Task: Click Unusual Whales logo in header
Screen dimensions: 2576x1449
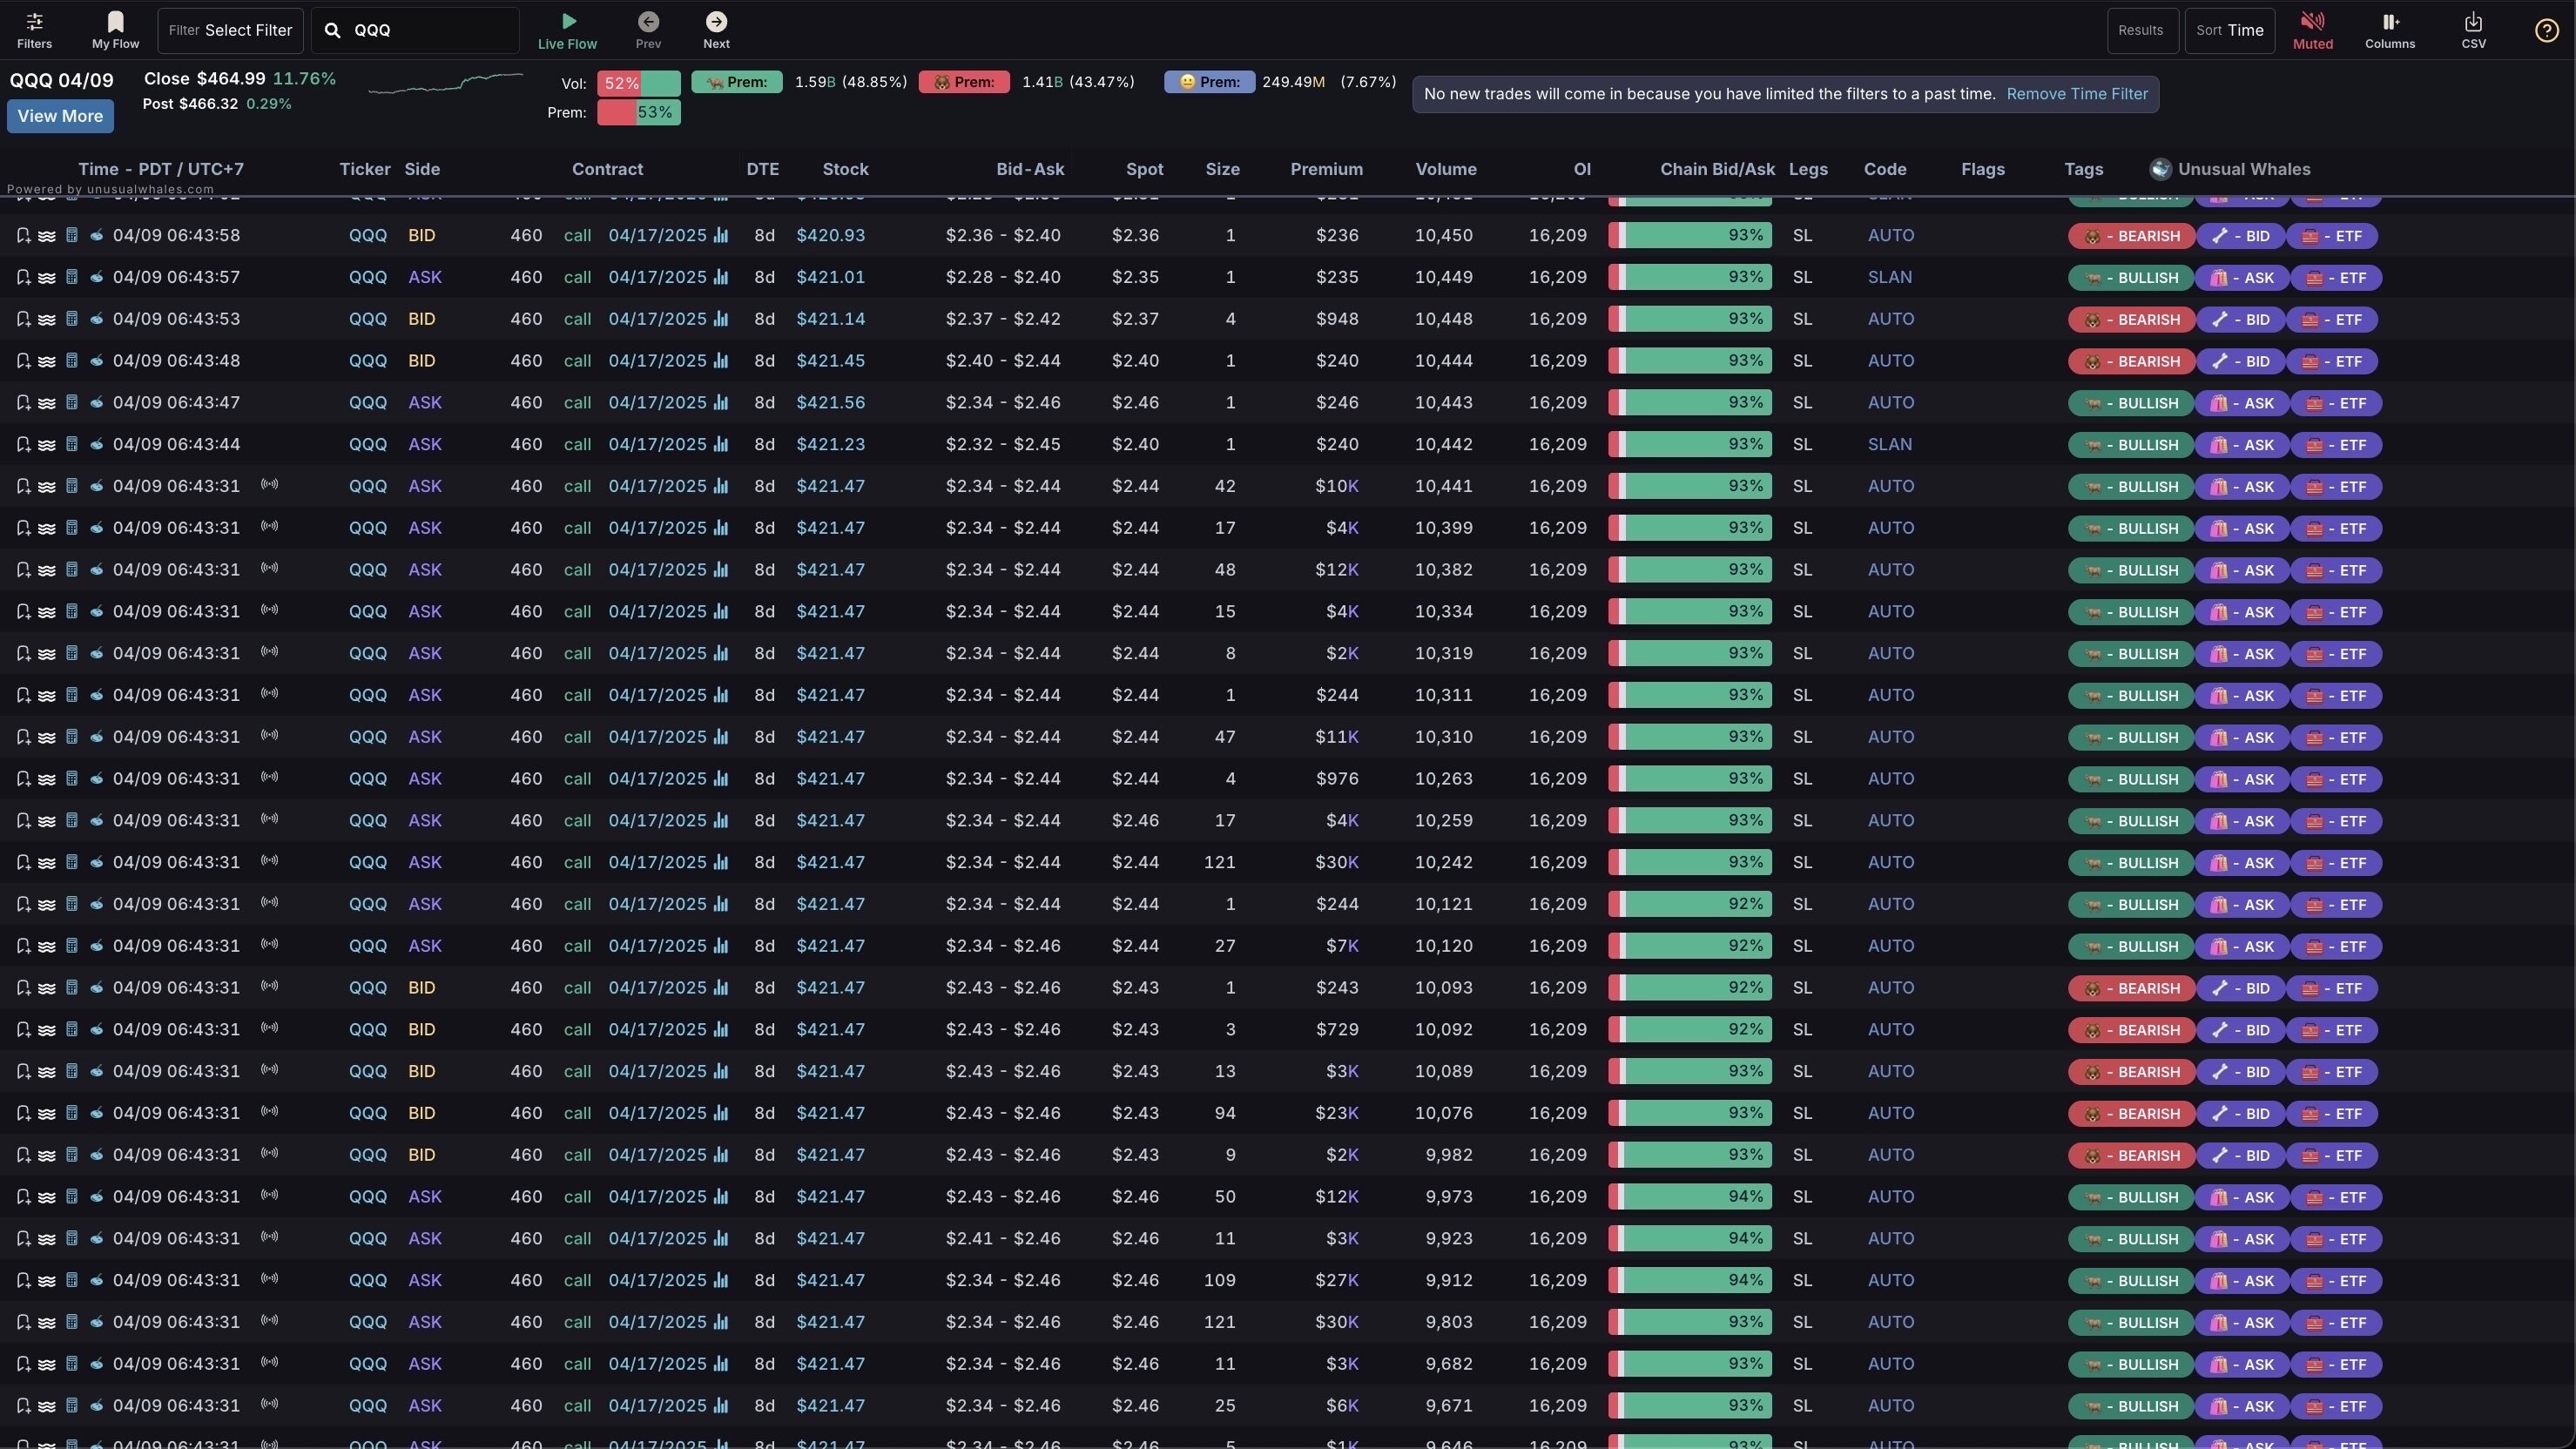Action: (x=2160, y=169)
